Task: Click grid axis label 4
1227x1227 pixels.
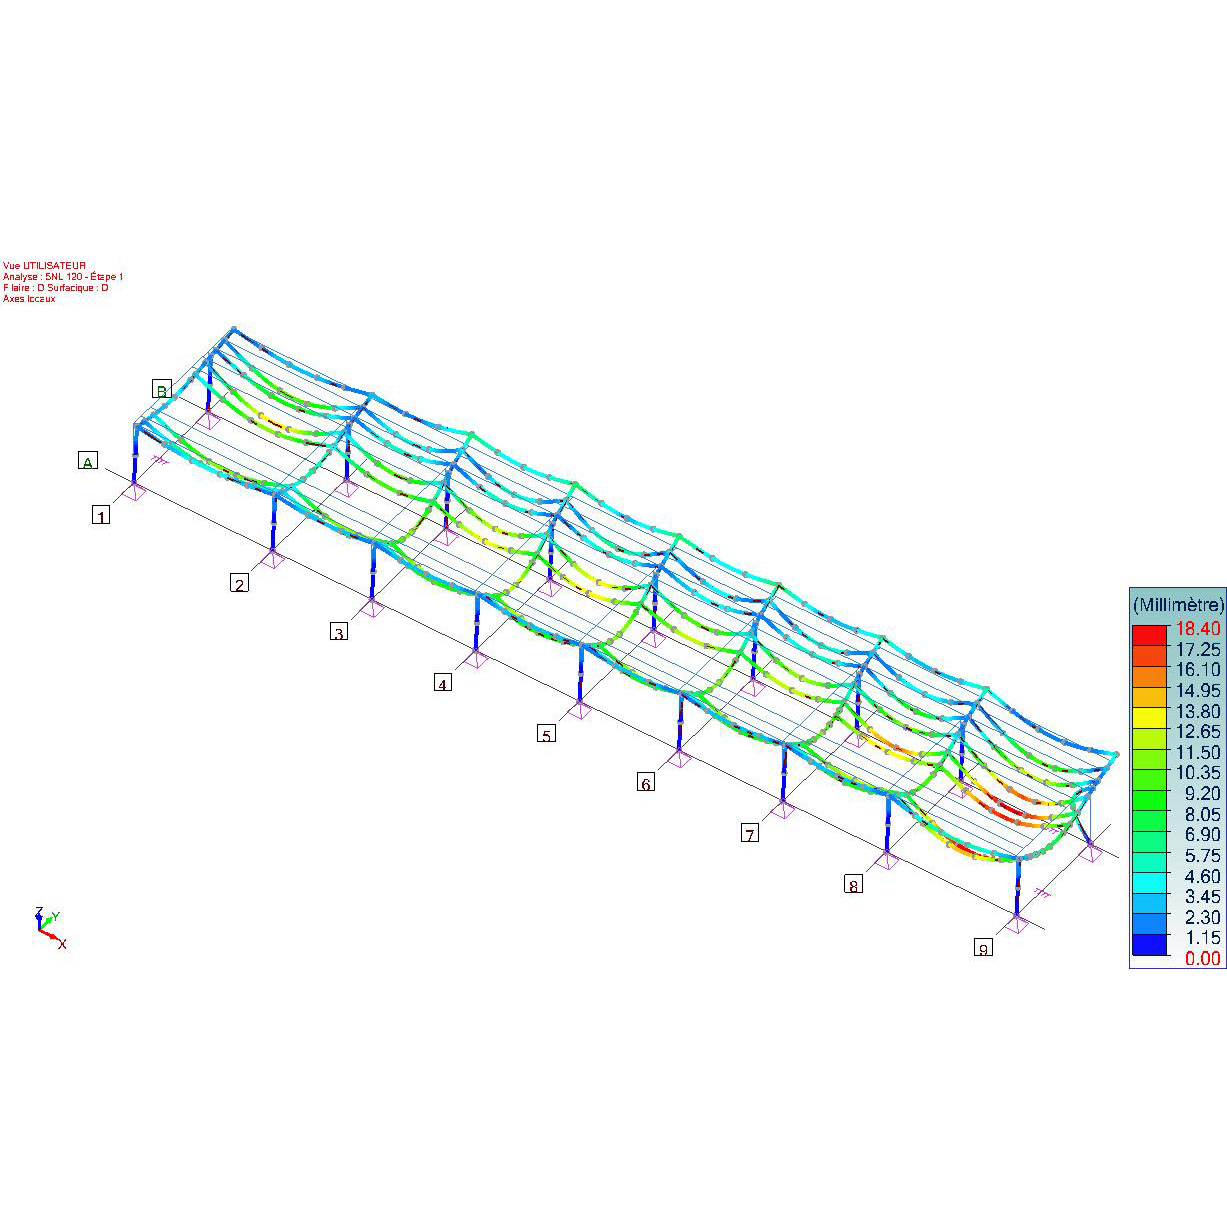Action: tap(442, 683)
